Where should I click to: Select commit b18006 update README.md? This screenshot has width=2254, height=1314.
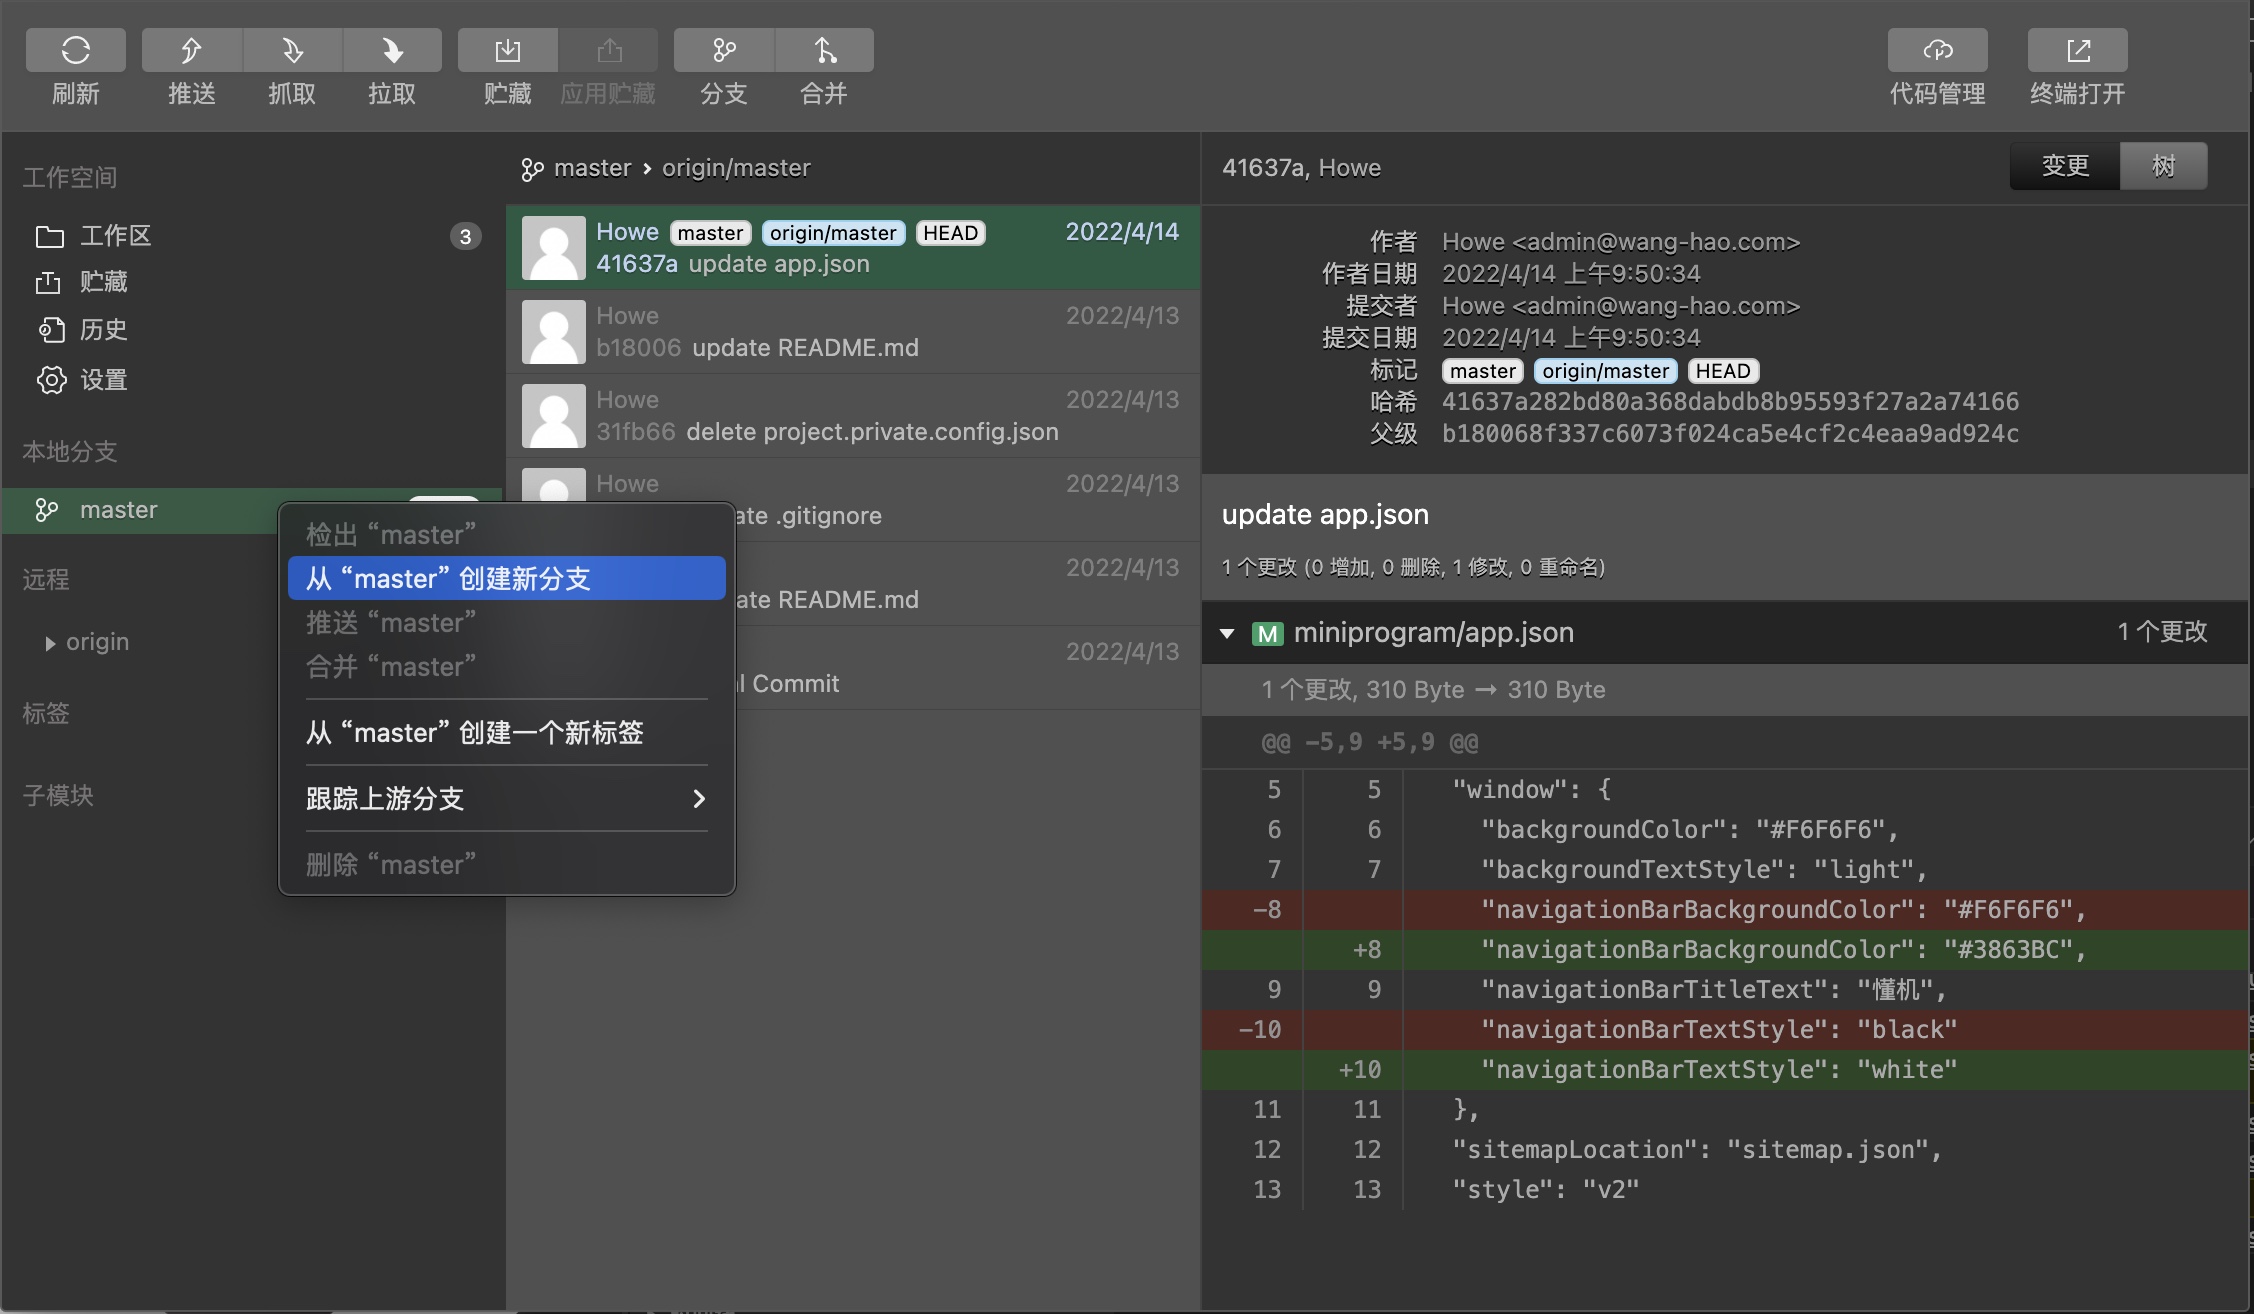(x=853, y=332)
